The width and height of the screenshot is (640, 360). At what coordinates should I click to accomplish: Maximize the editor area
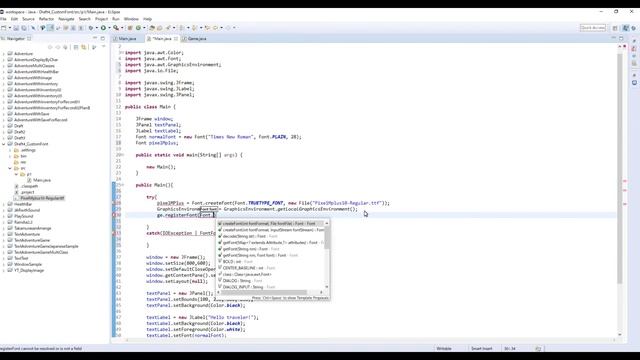click(621, 38)
